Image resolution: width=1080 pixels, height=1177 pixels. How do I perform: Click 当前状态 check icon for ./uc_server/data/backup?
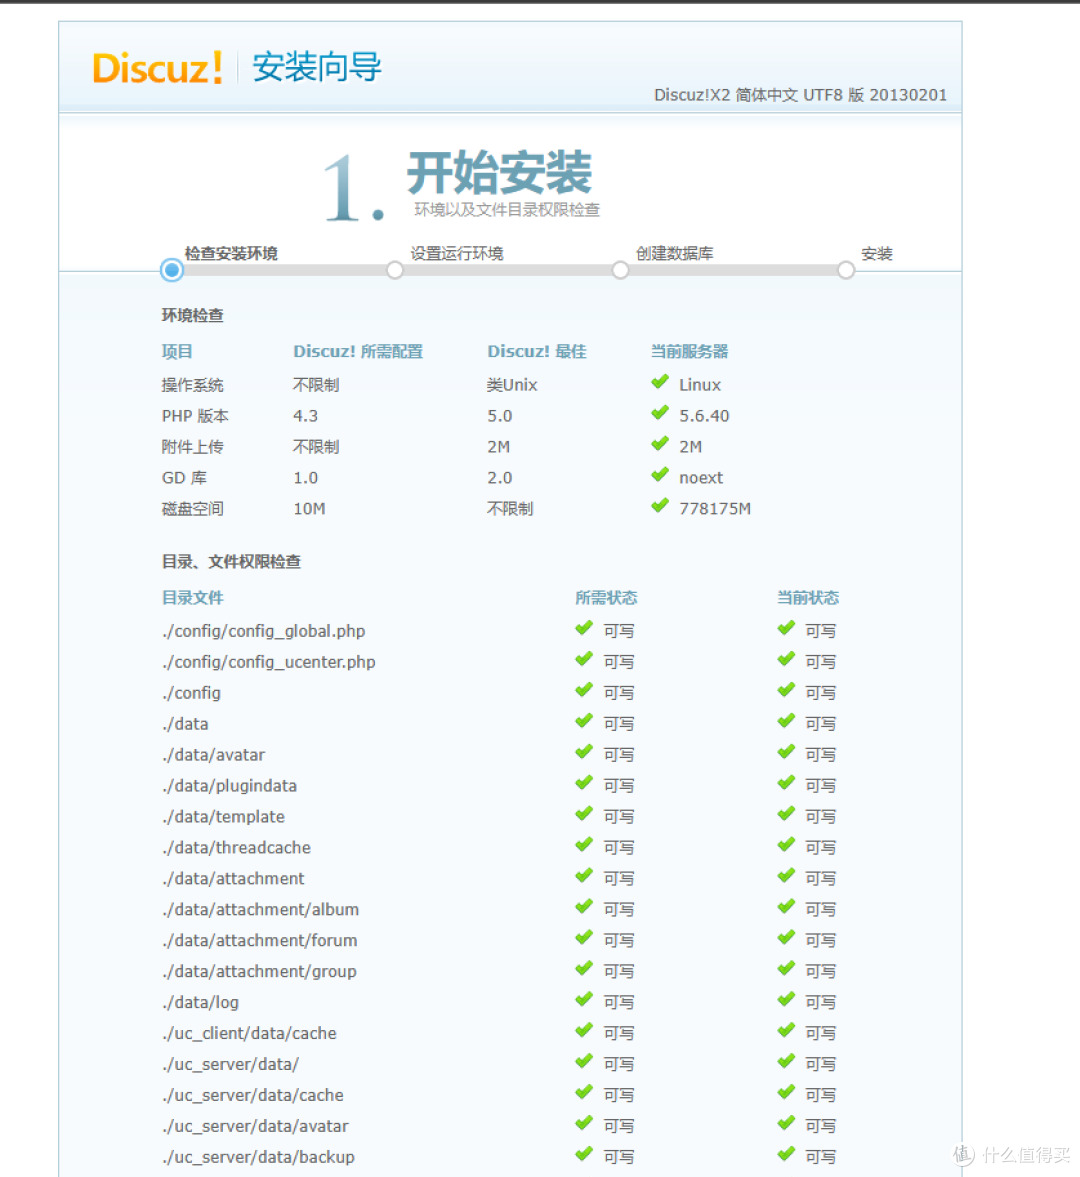click(786, 1154)
